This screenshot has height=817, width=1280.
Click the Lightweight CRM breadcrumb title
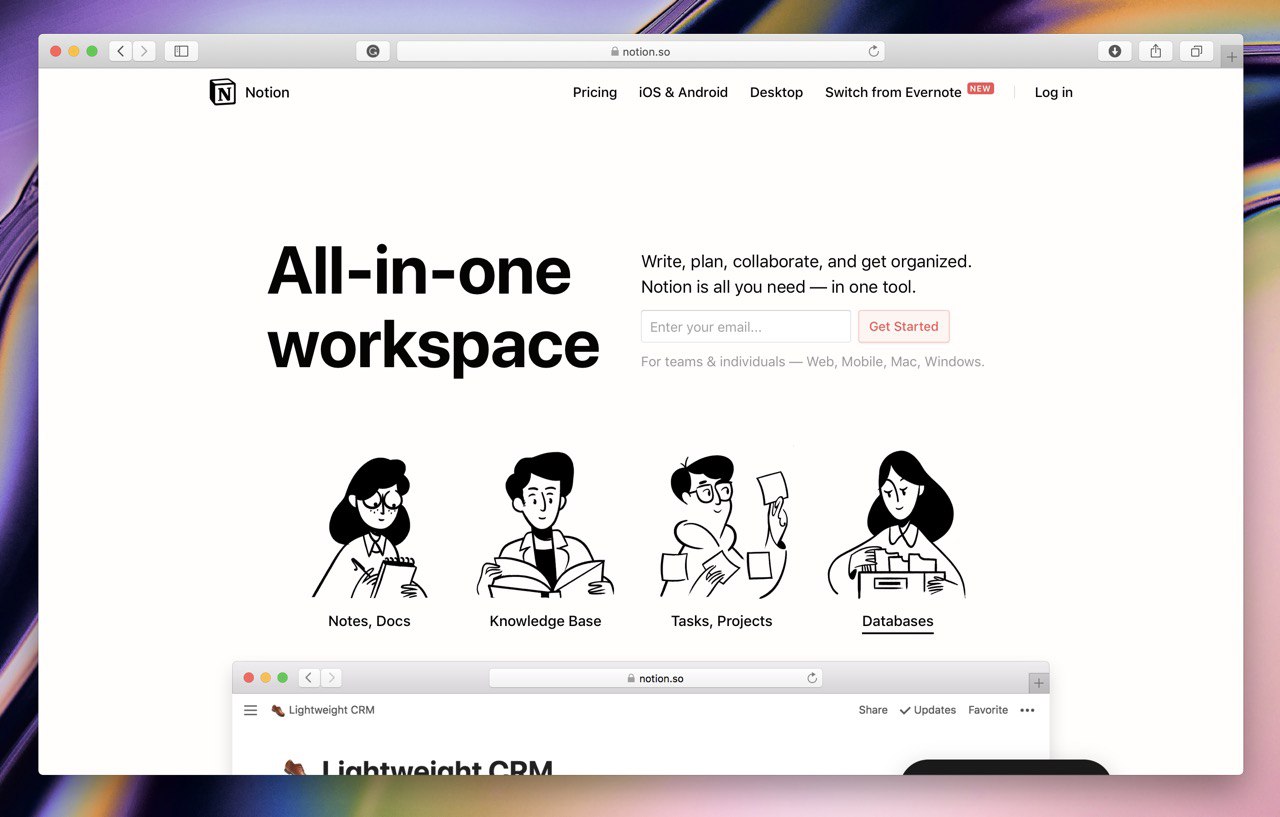(x=331, y=710)
